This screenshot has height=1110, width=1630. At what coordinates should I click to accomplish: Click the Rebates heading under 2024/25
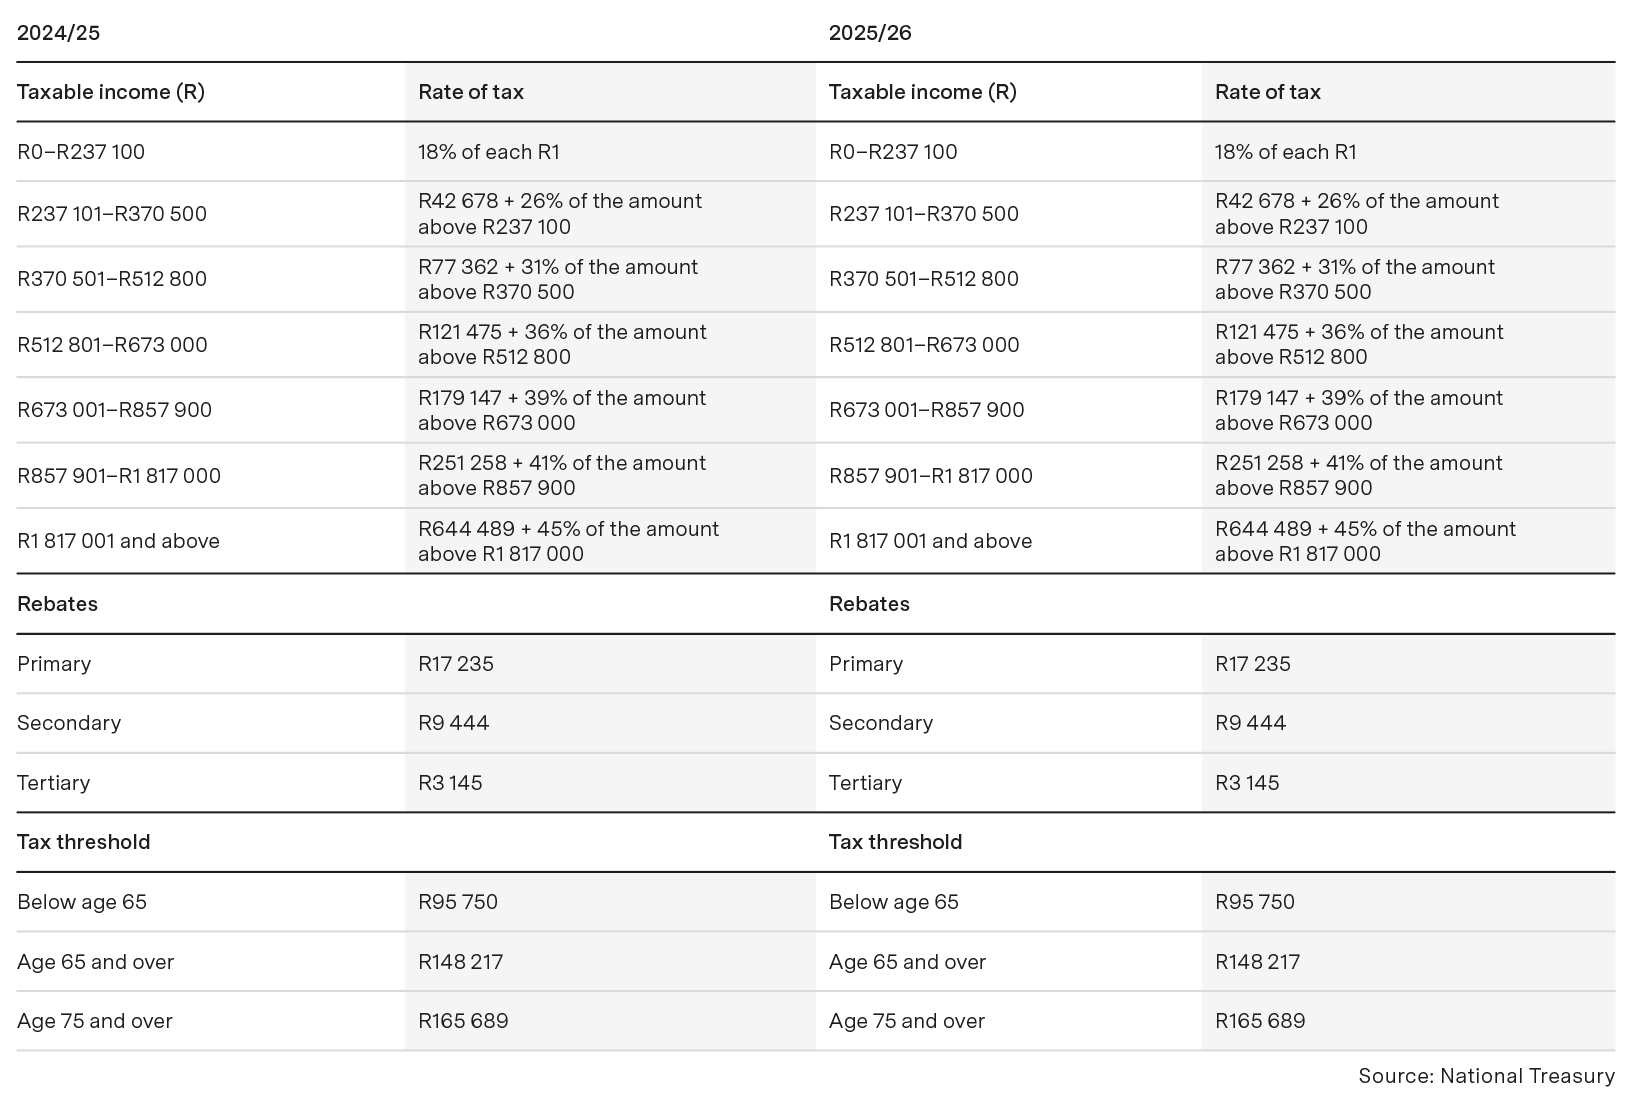[x=57, y=604]
